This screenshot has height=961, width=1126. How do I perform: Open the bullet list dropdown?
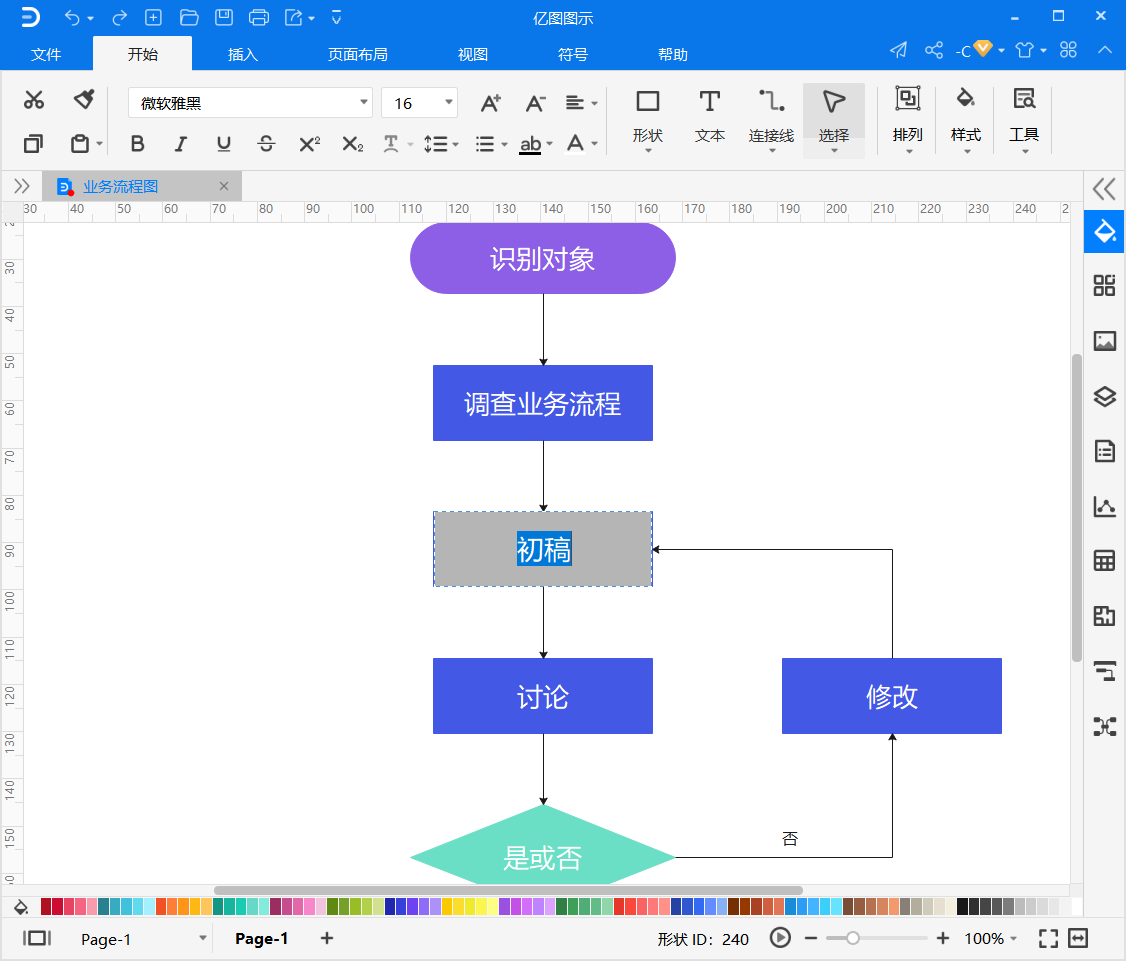pyautogui.click(x=491, y=144)
